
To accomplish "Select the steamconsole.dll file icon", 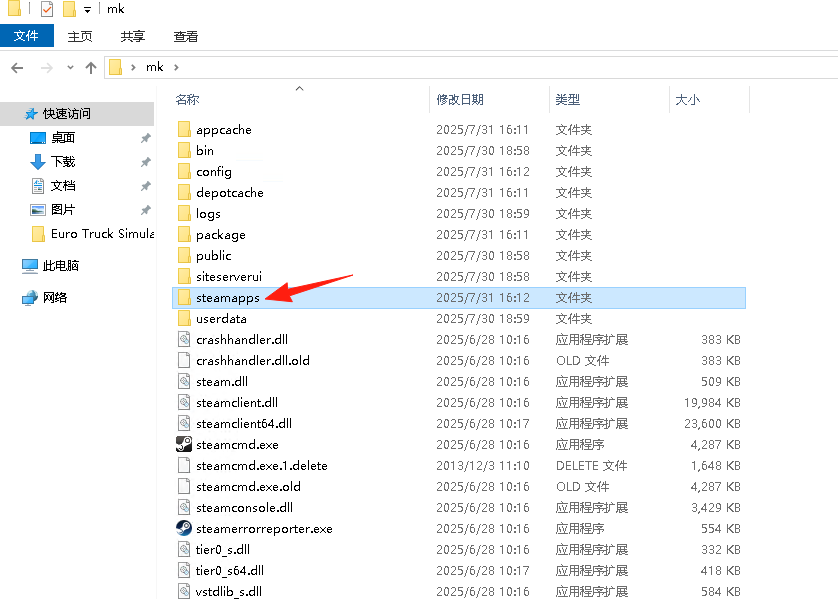I will [x=184, y=507].
